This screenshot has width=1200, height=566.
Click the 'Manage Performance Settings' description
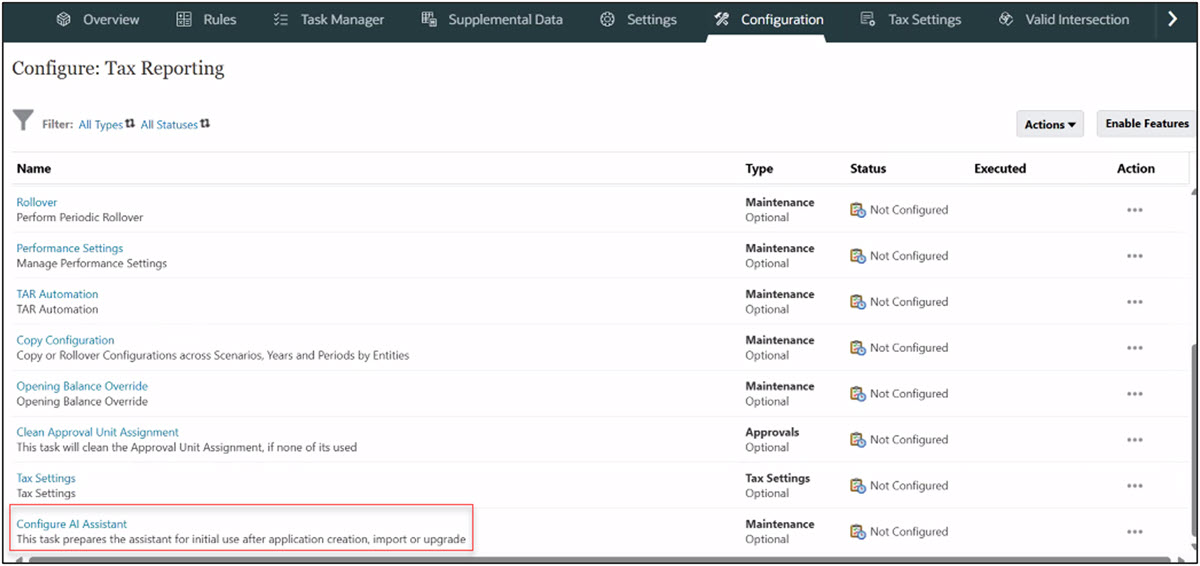[x=92, y=264]
